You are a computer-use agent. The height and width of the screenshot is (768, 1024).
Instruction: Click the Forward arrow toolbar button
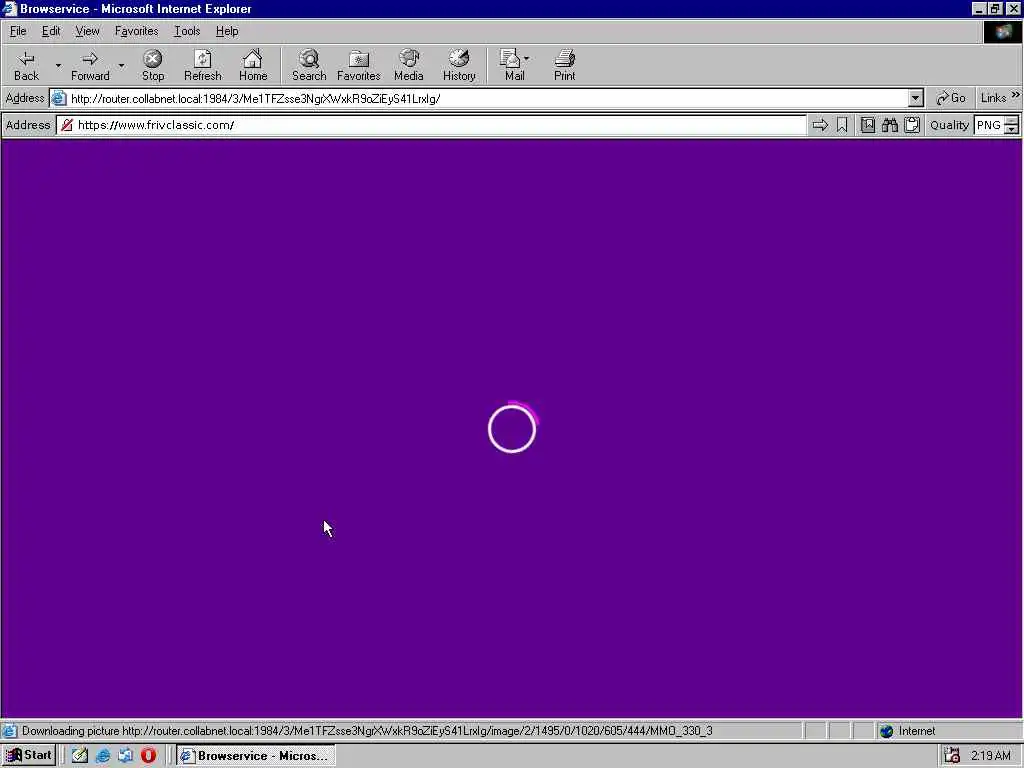coord(90,65)
